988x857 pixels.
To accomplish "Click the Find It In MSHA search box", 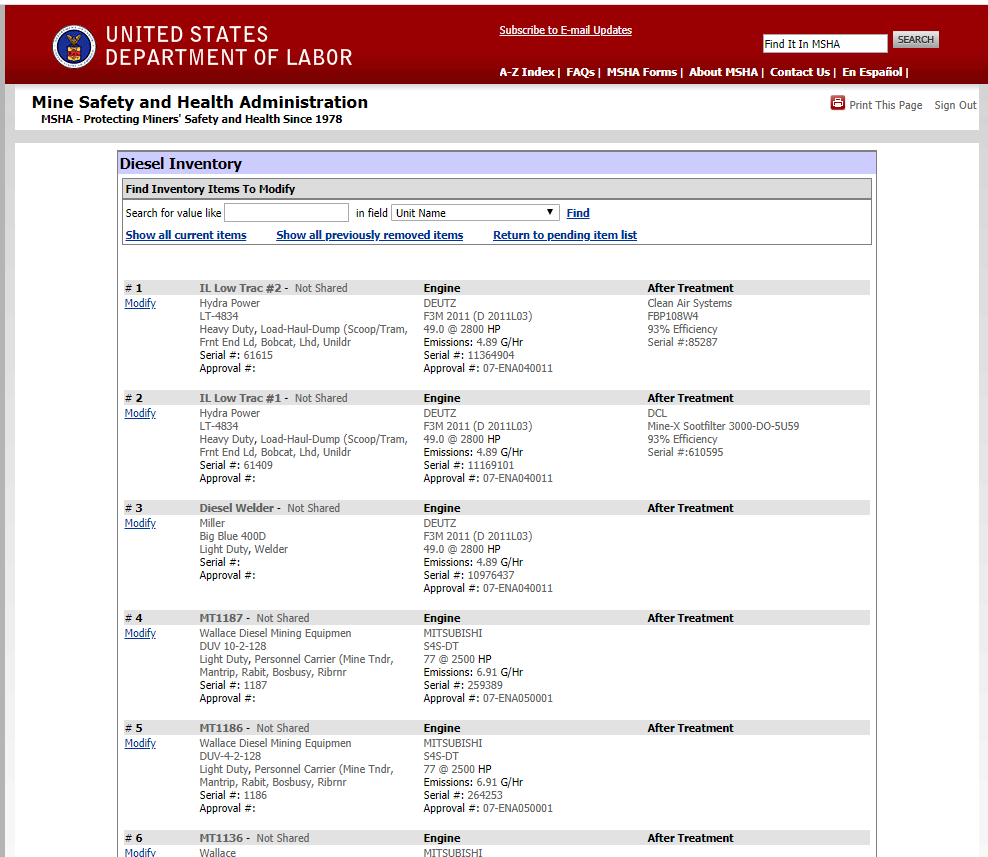I will pyautogui.click(x=824, y=43).
